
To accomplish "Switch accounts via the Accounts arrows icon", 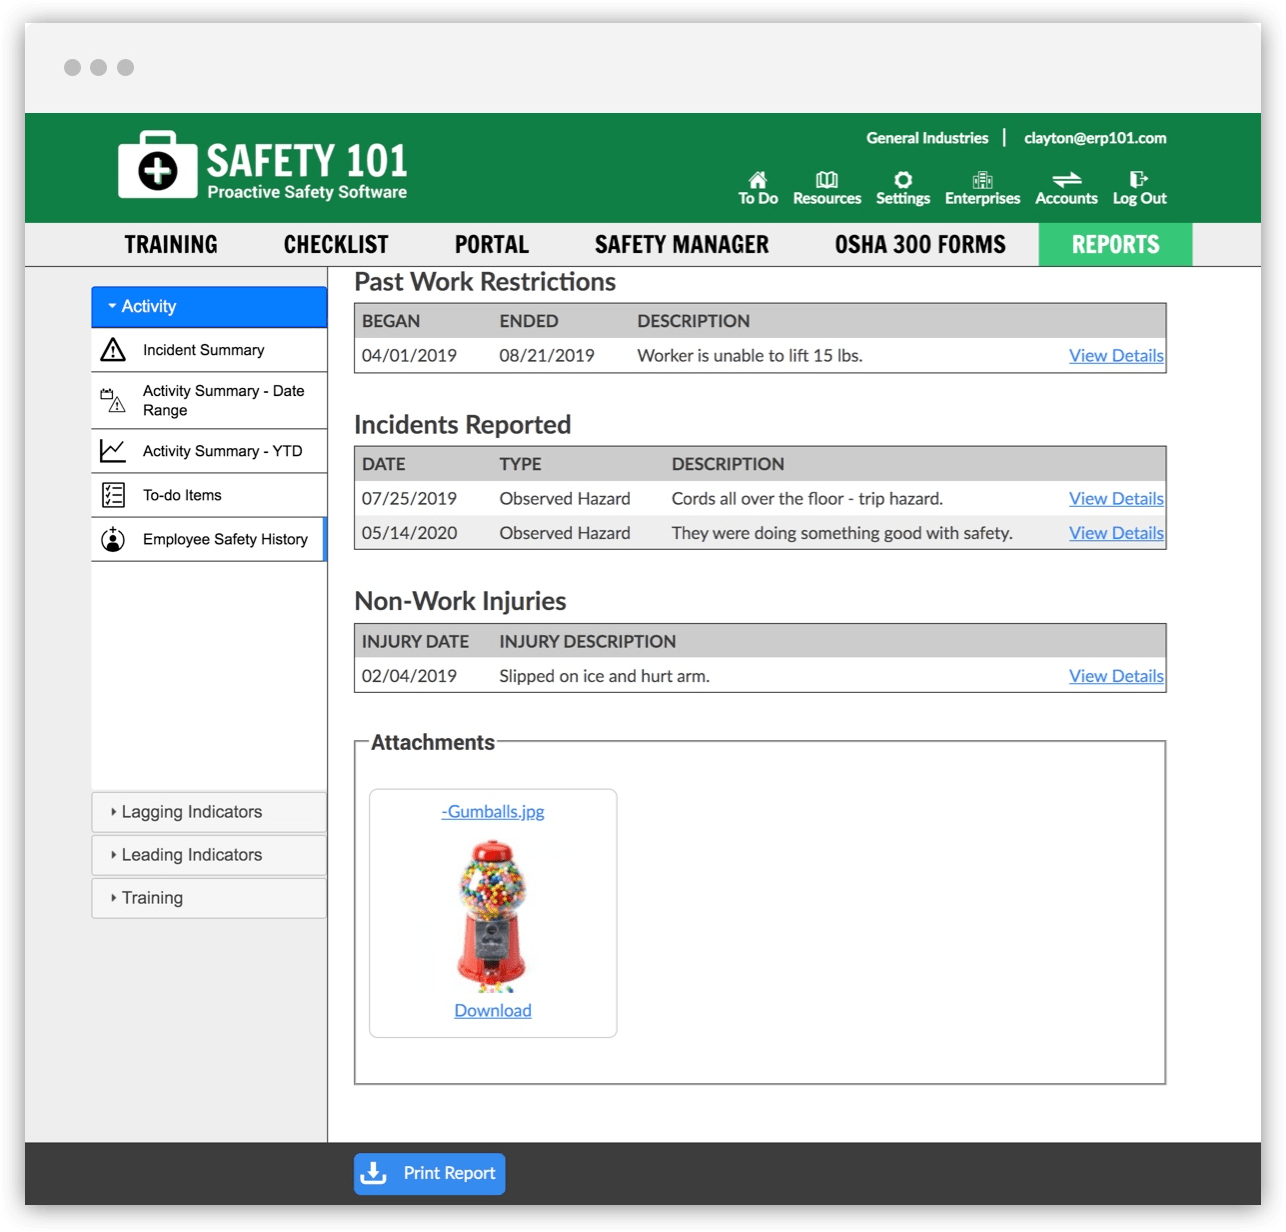I will (1067, 180).
